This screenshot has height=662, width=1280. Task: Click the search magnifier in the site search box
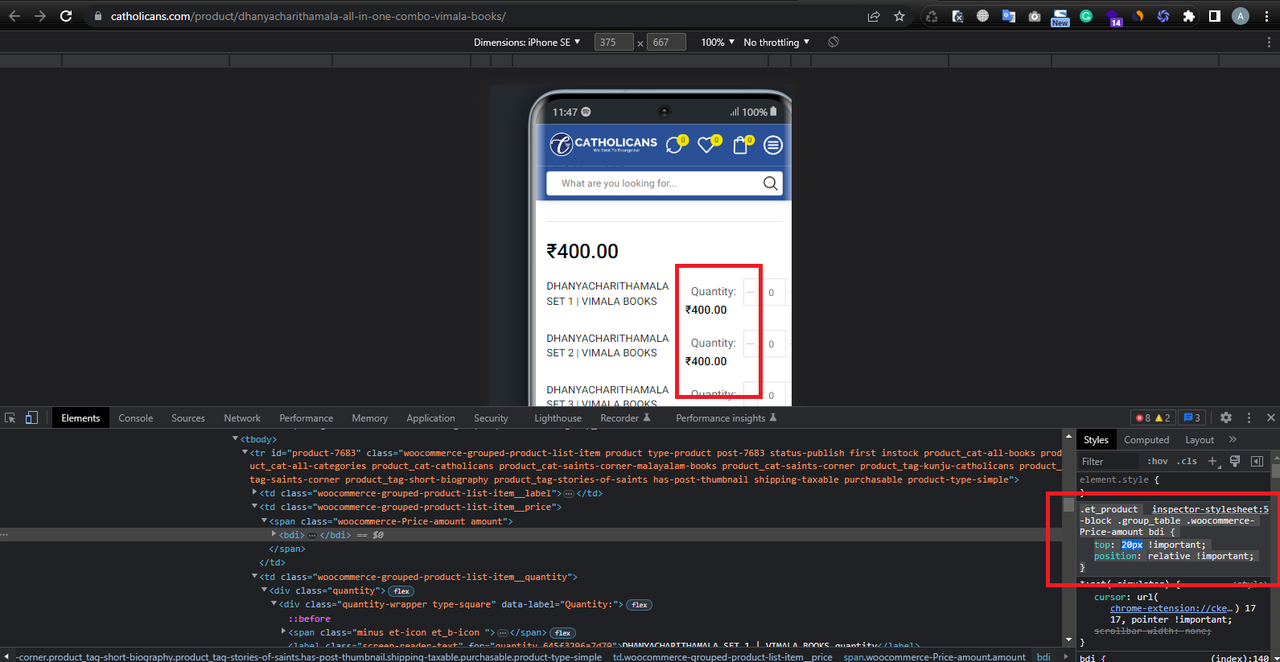click(770, 183)
